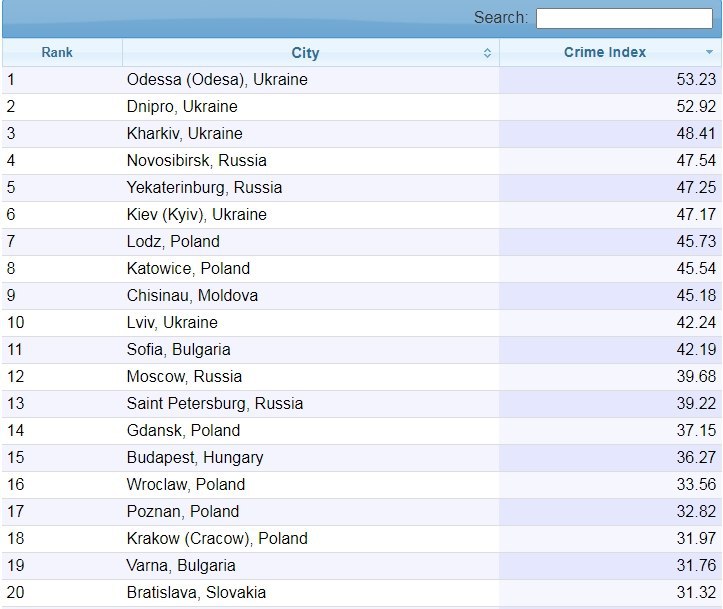Click crime index value 42.24
Image resolution: width=723 pixels, height=609 pixels.
coord(696,323)
